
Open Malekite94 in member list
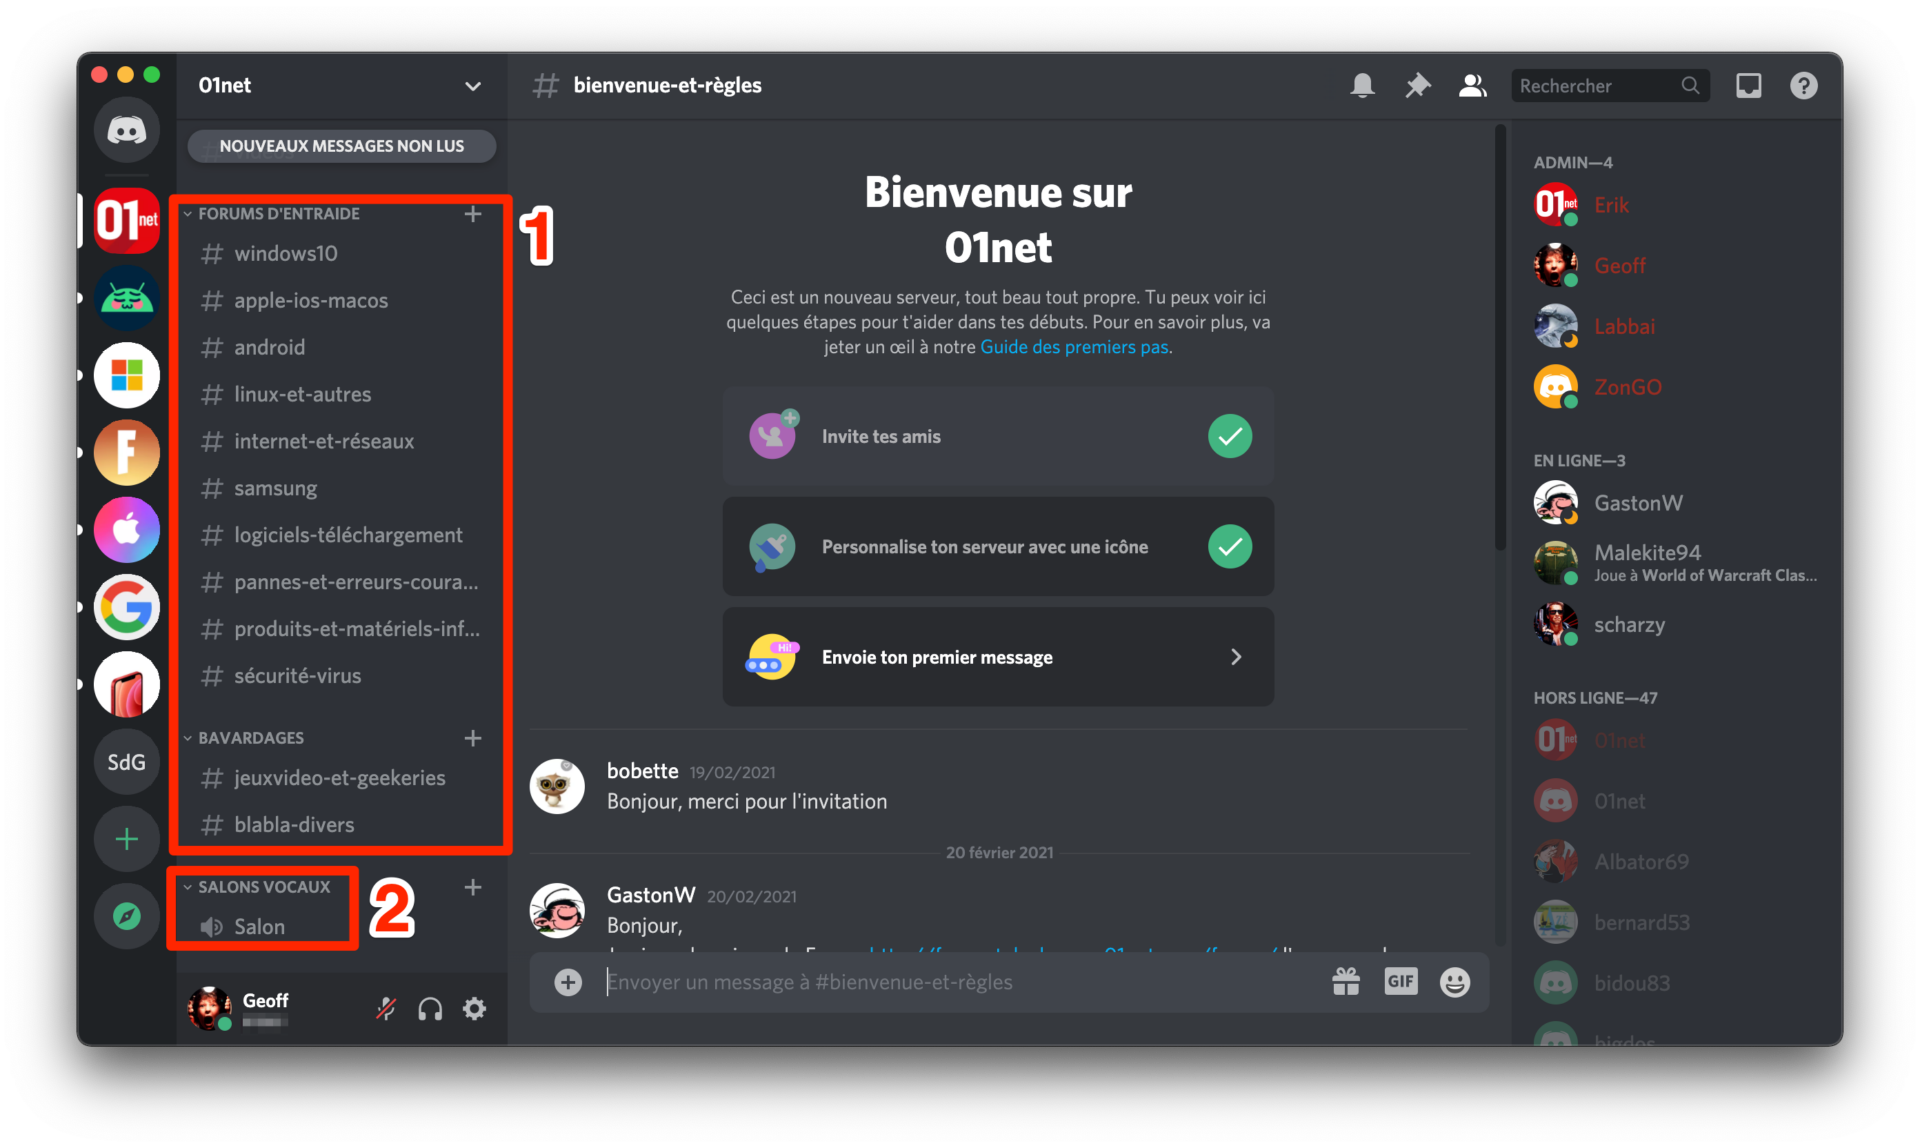(x=1677, y=563)
